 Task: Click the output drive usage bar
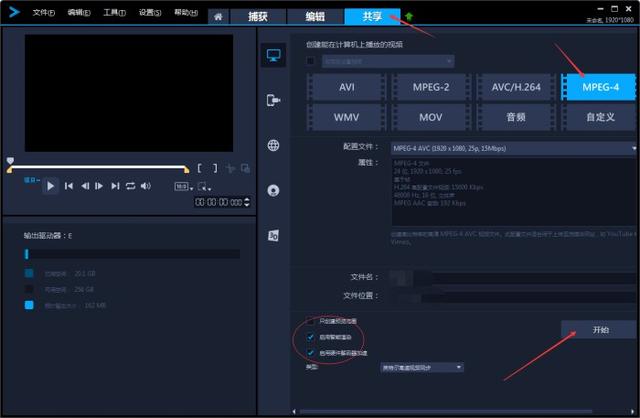click(132, 254)
